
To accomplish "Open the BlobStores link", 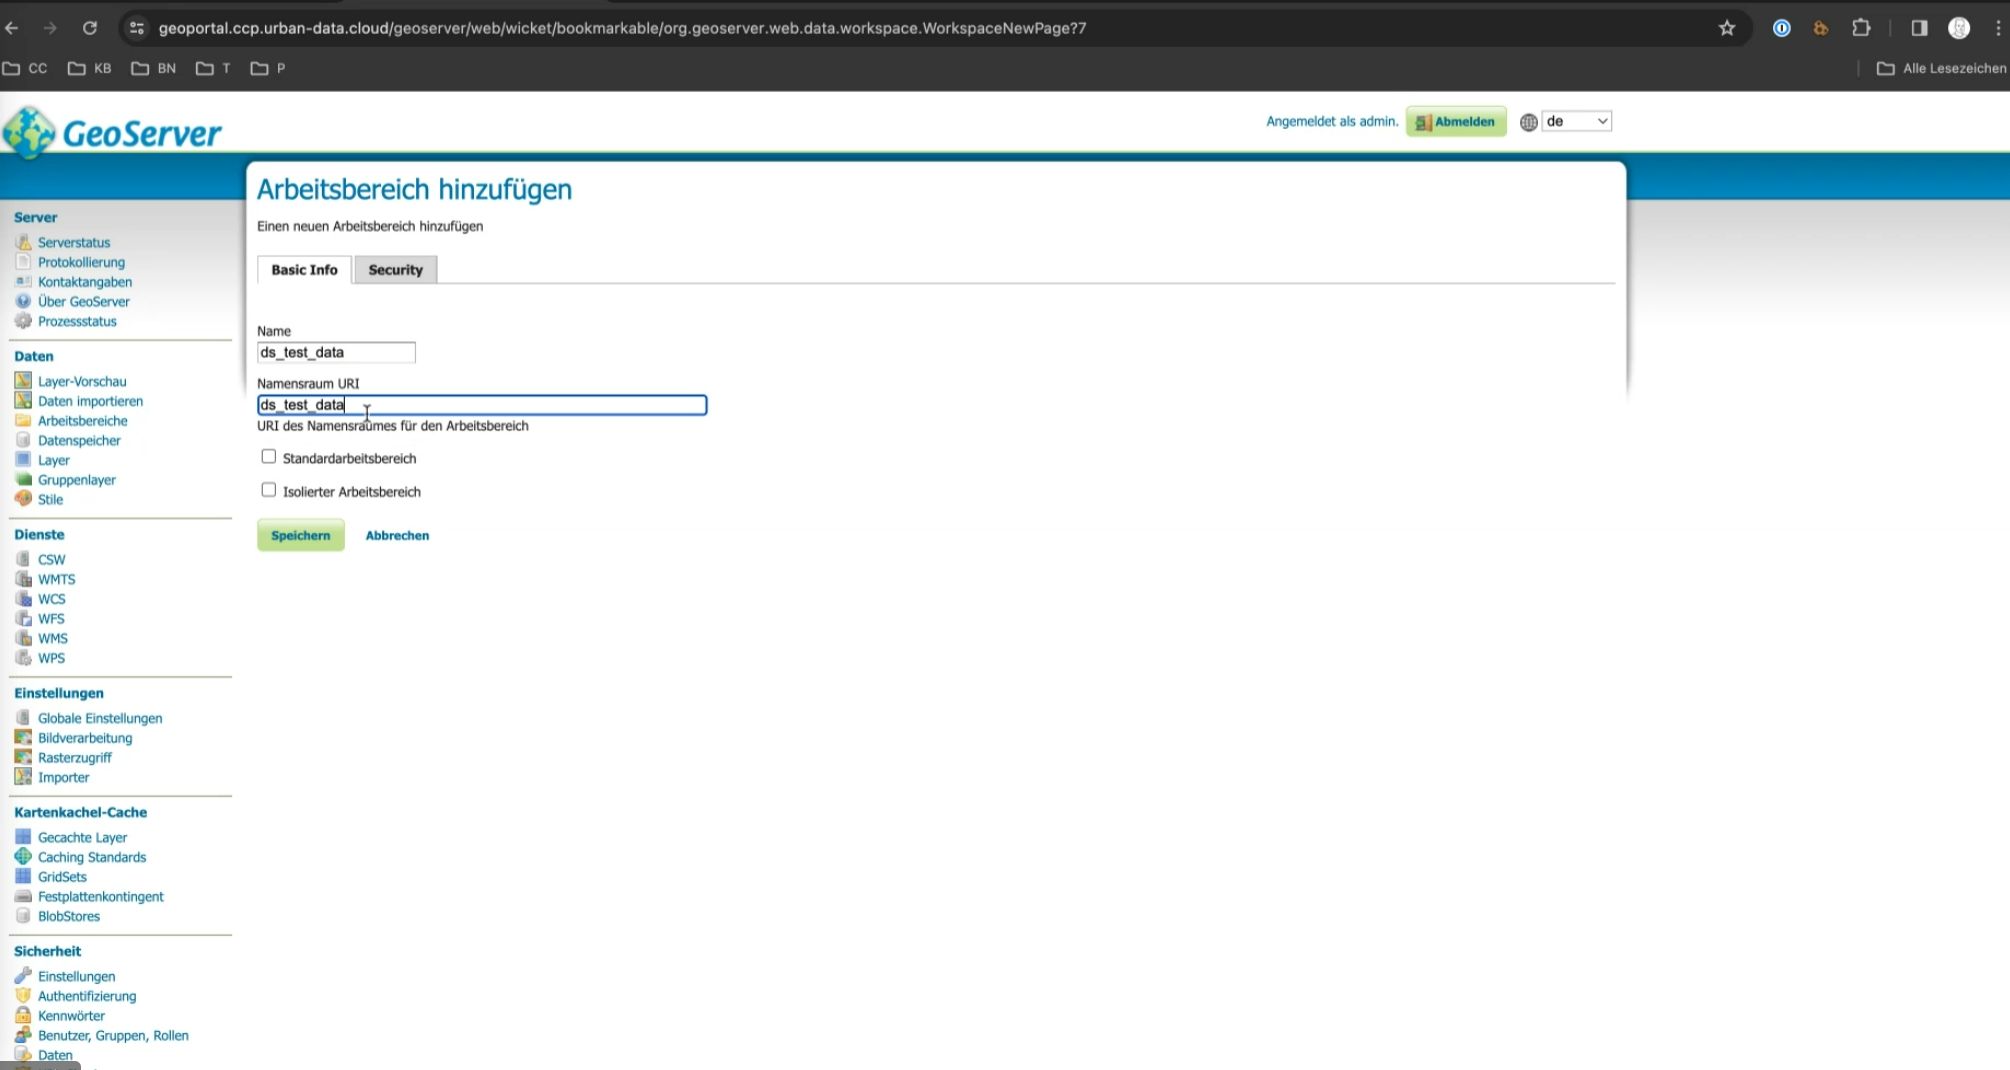I will (69, 916).
